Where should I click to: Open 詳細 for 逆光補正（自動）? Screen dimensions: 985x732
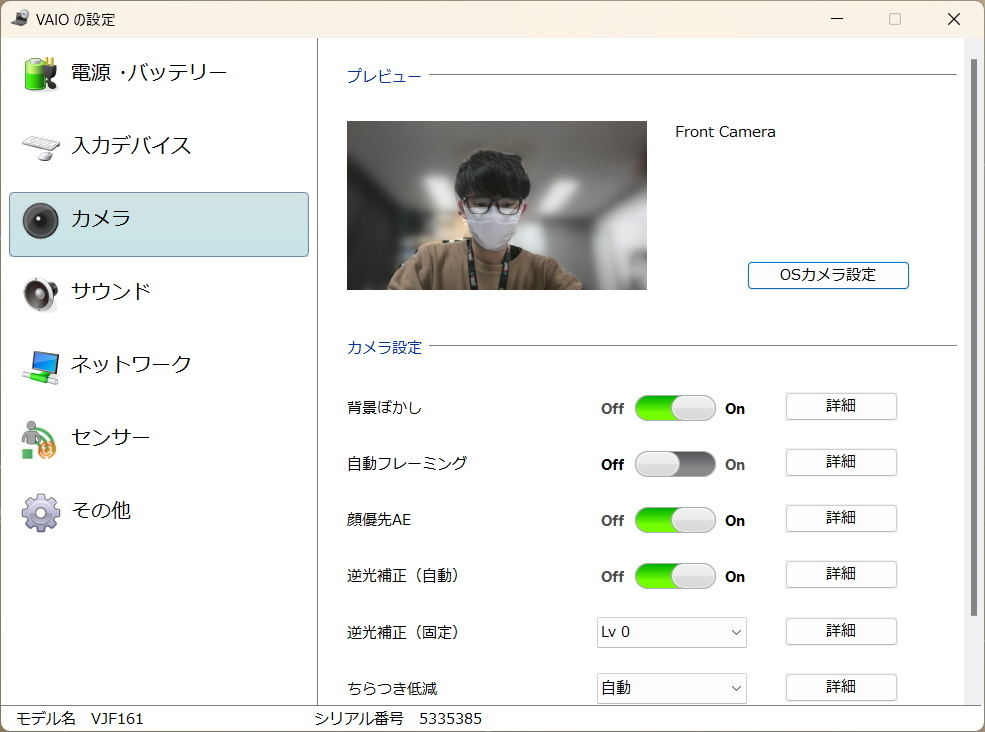pyautogui.click(x=841, y=574)
